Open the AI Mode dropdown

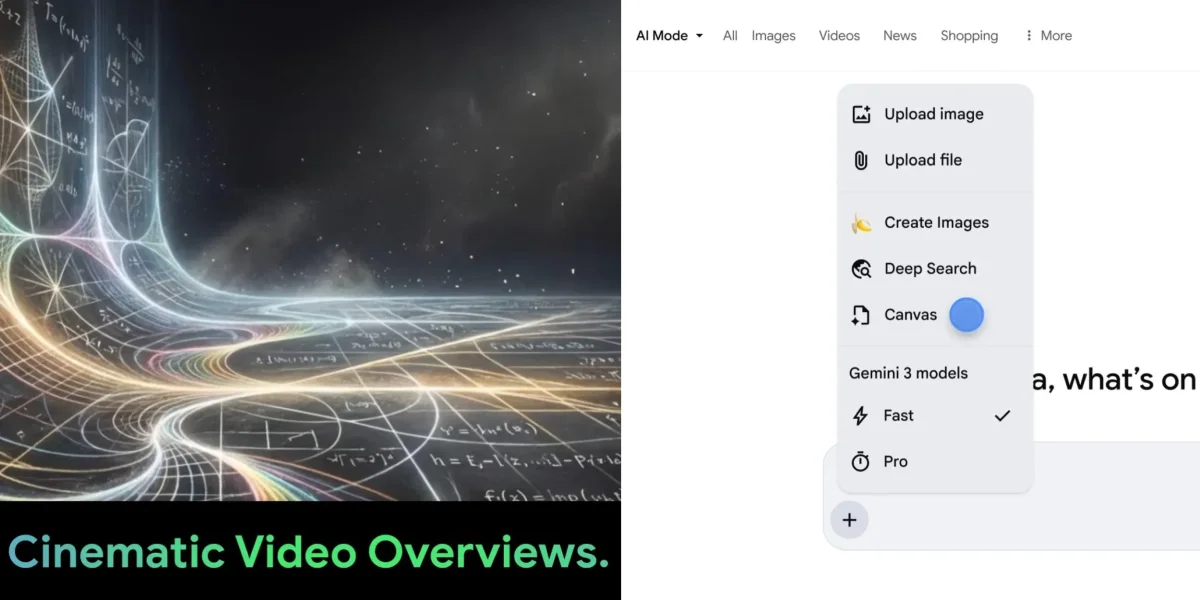(667, 35)
